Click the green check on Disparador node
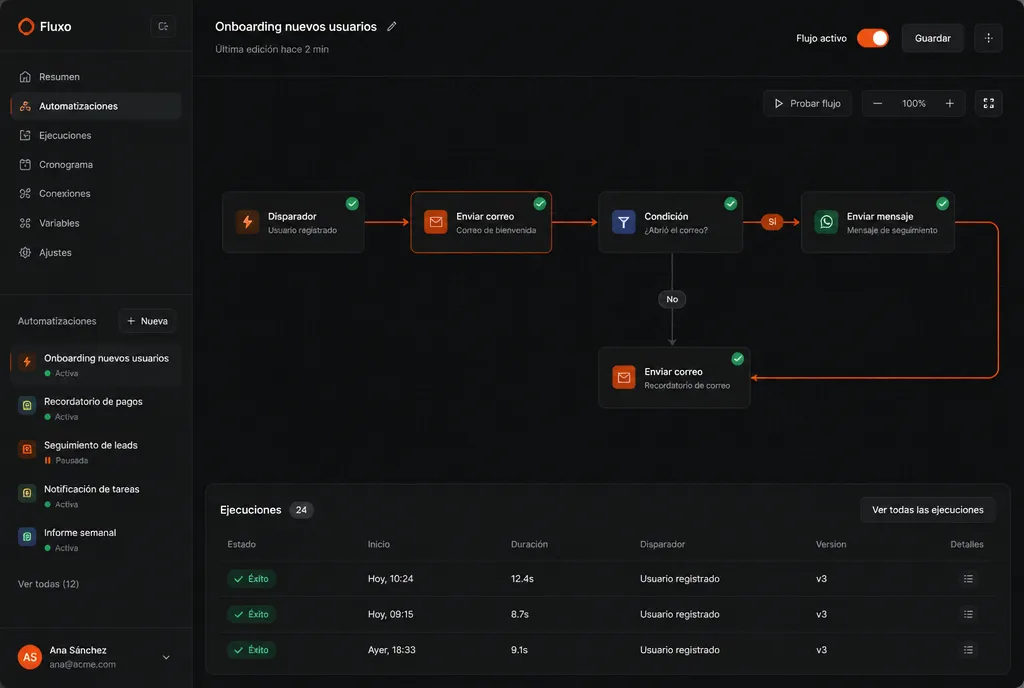This screenshot has width=1024, height=688. (352, 204)
